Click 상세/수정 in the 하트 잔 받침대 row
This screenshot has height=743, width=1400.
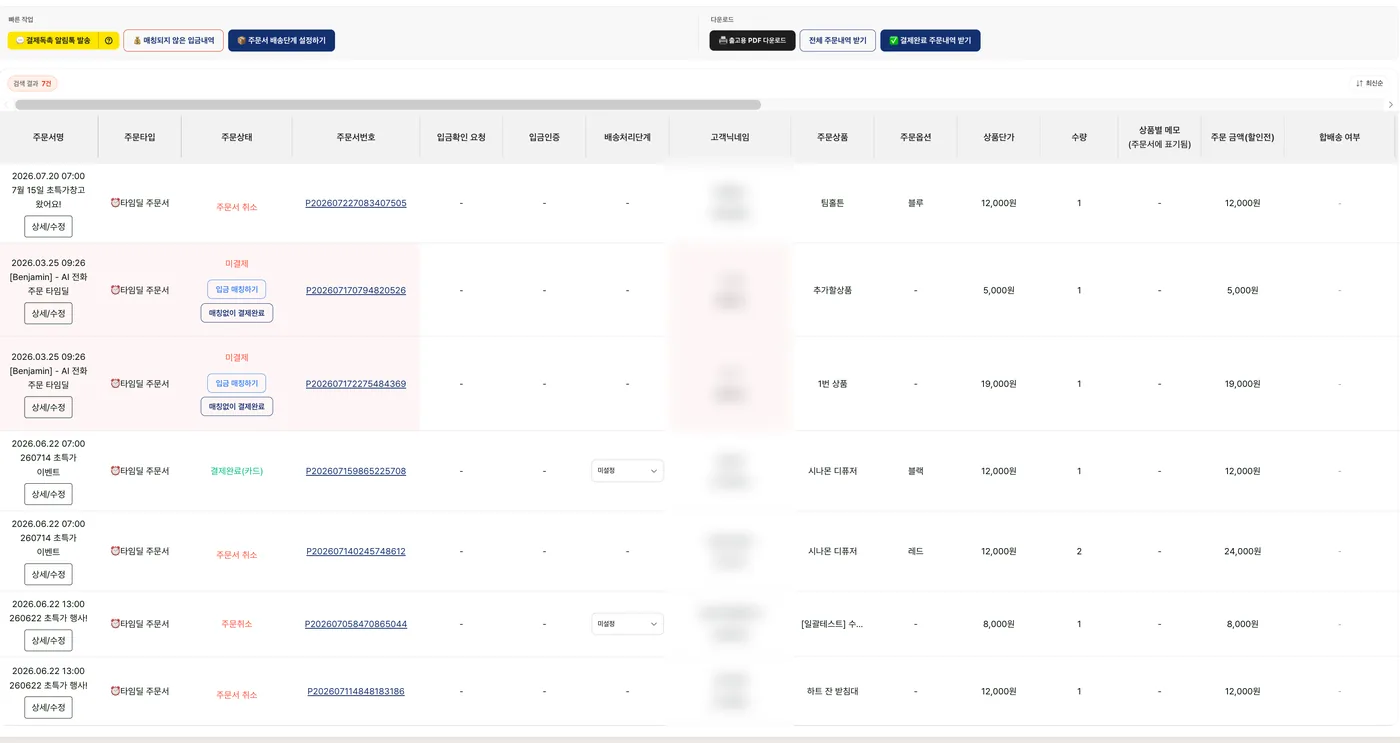(48, 707)
